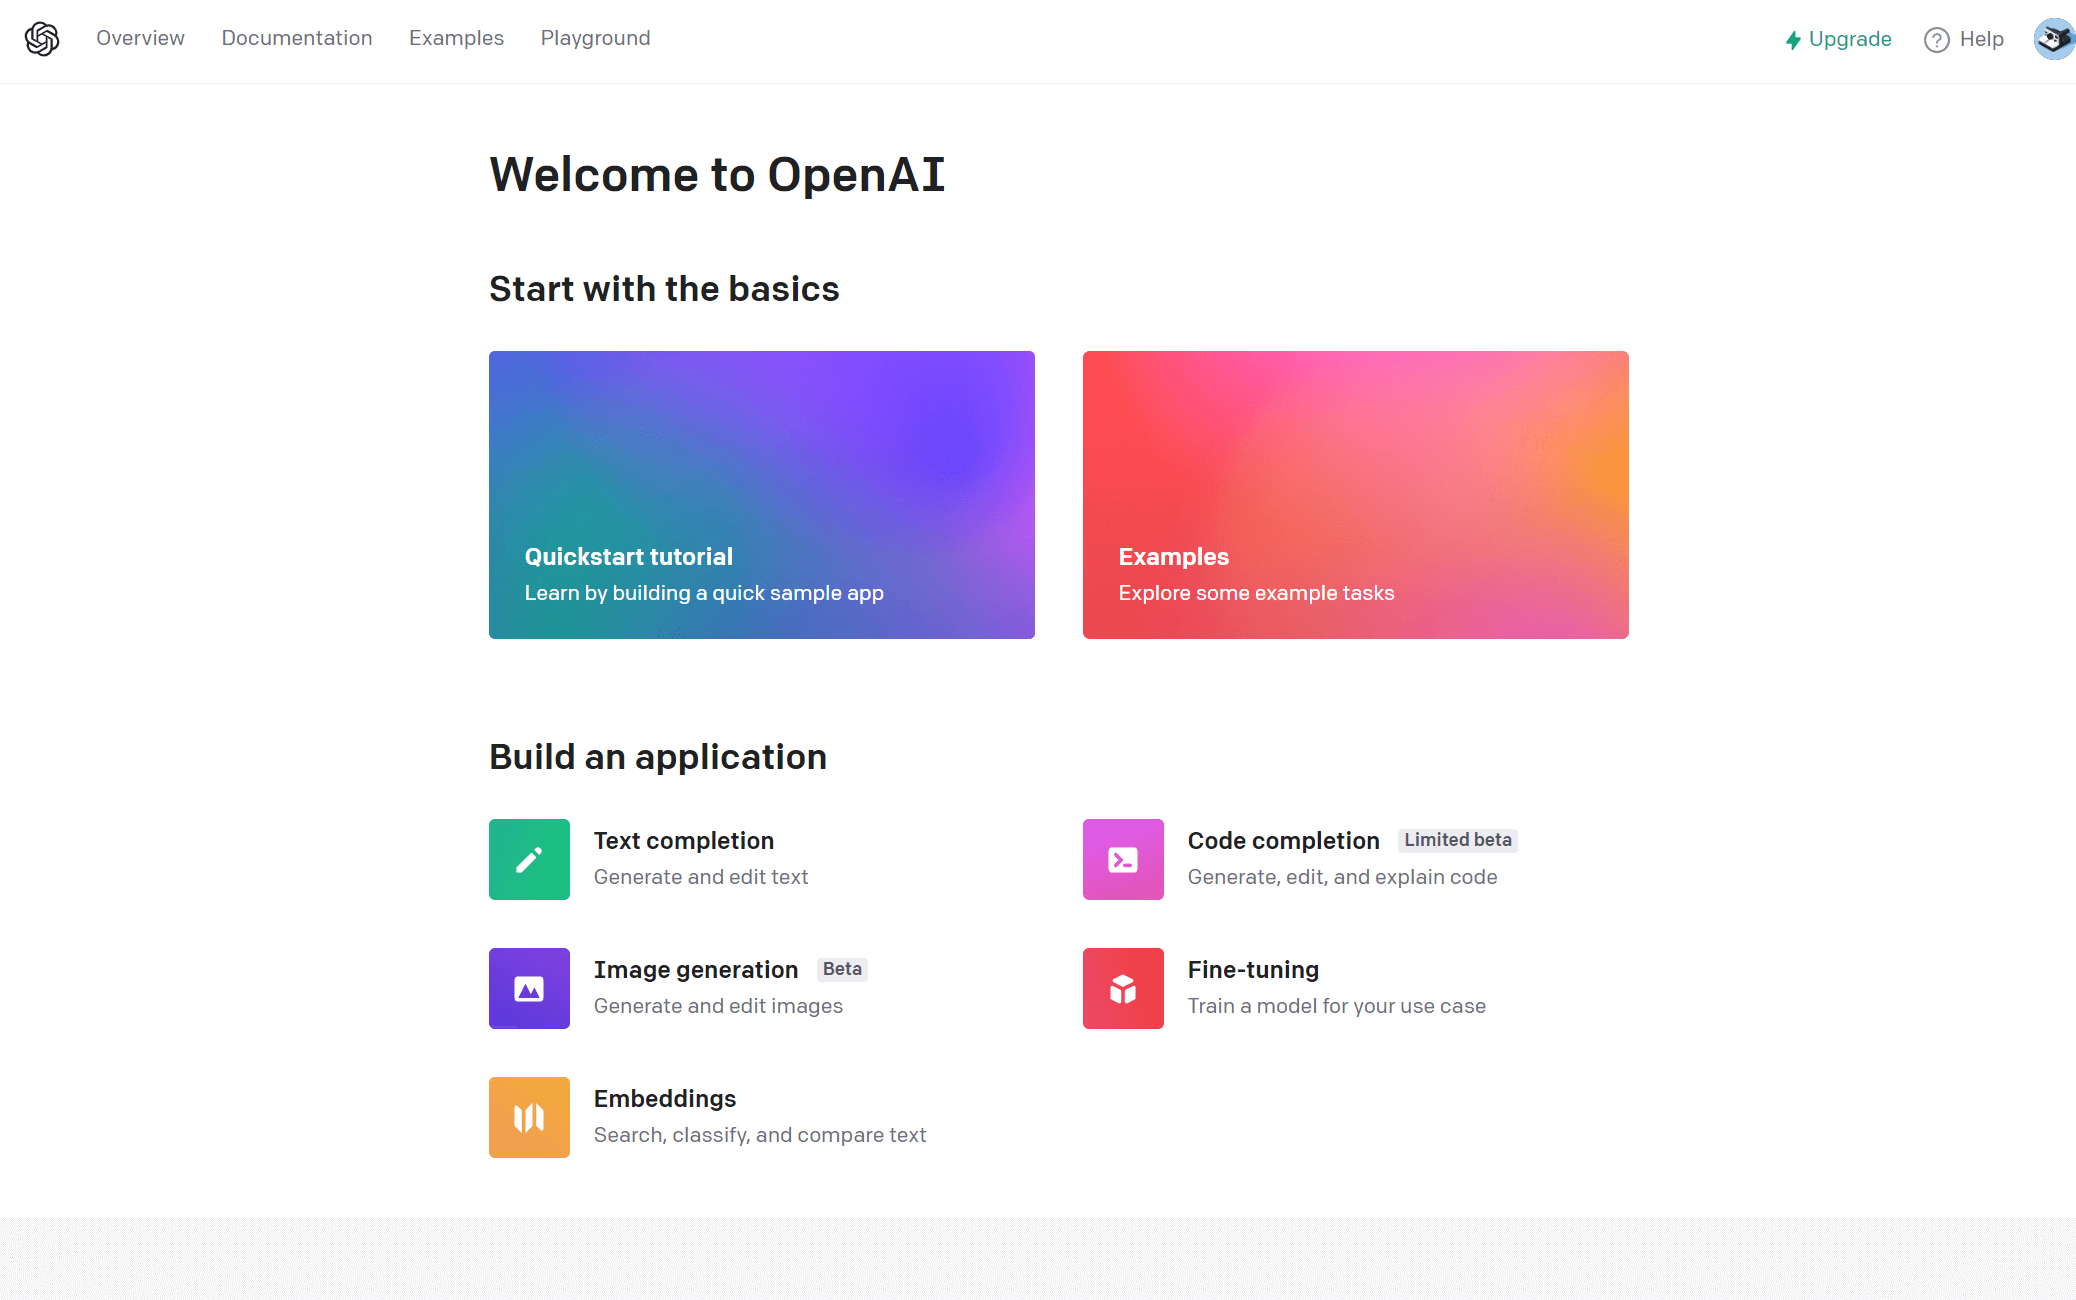
Task: Click the Embeddings heading link
Action: click(665, 1099)
